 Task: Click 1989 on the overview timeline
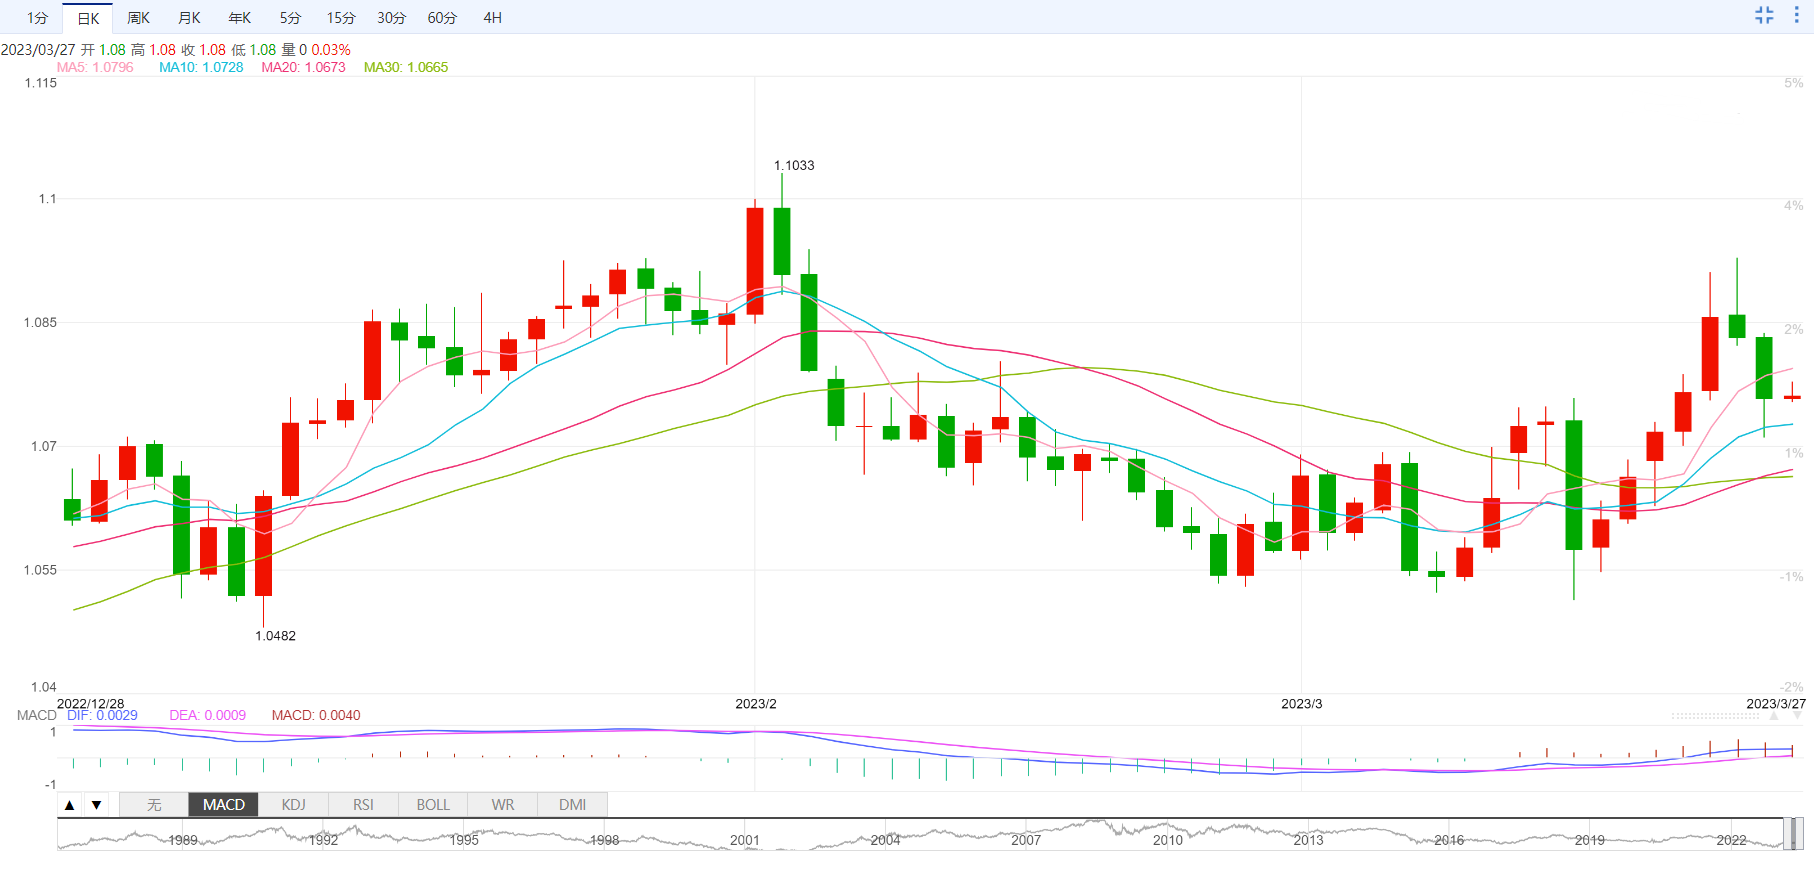tap(183, 840)
